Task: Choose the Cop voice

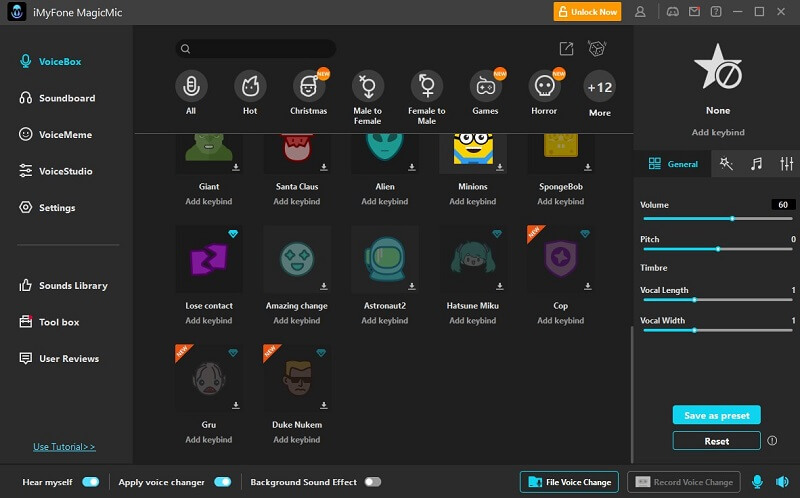Action: coord(561,259)
